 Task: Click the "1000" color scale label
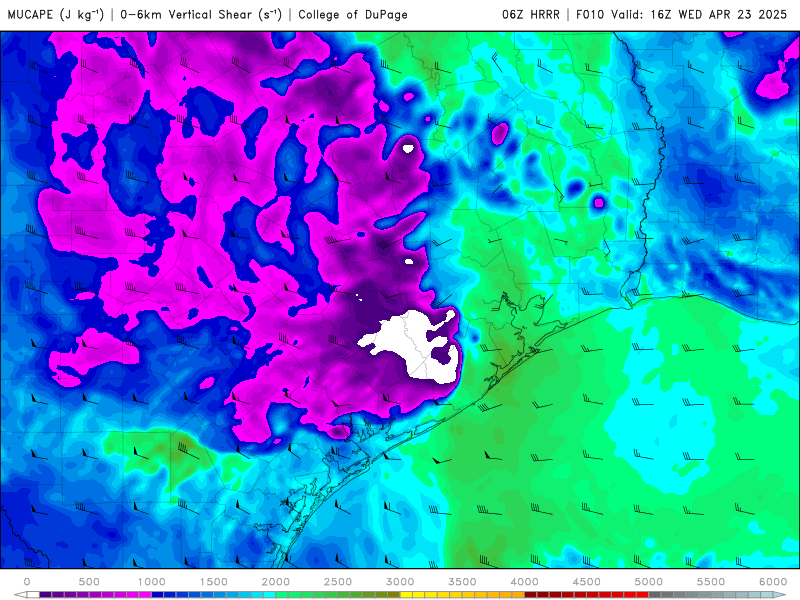point(151,582)
